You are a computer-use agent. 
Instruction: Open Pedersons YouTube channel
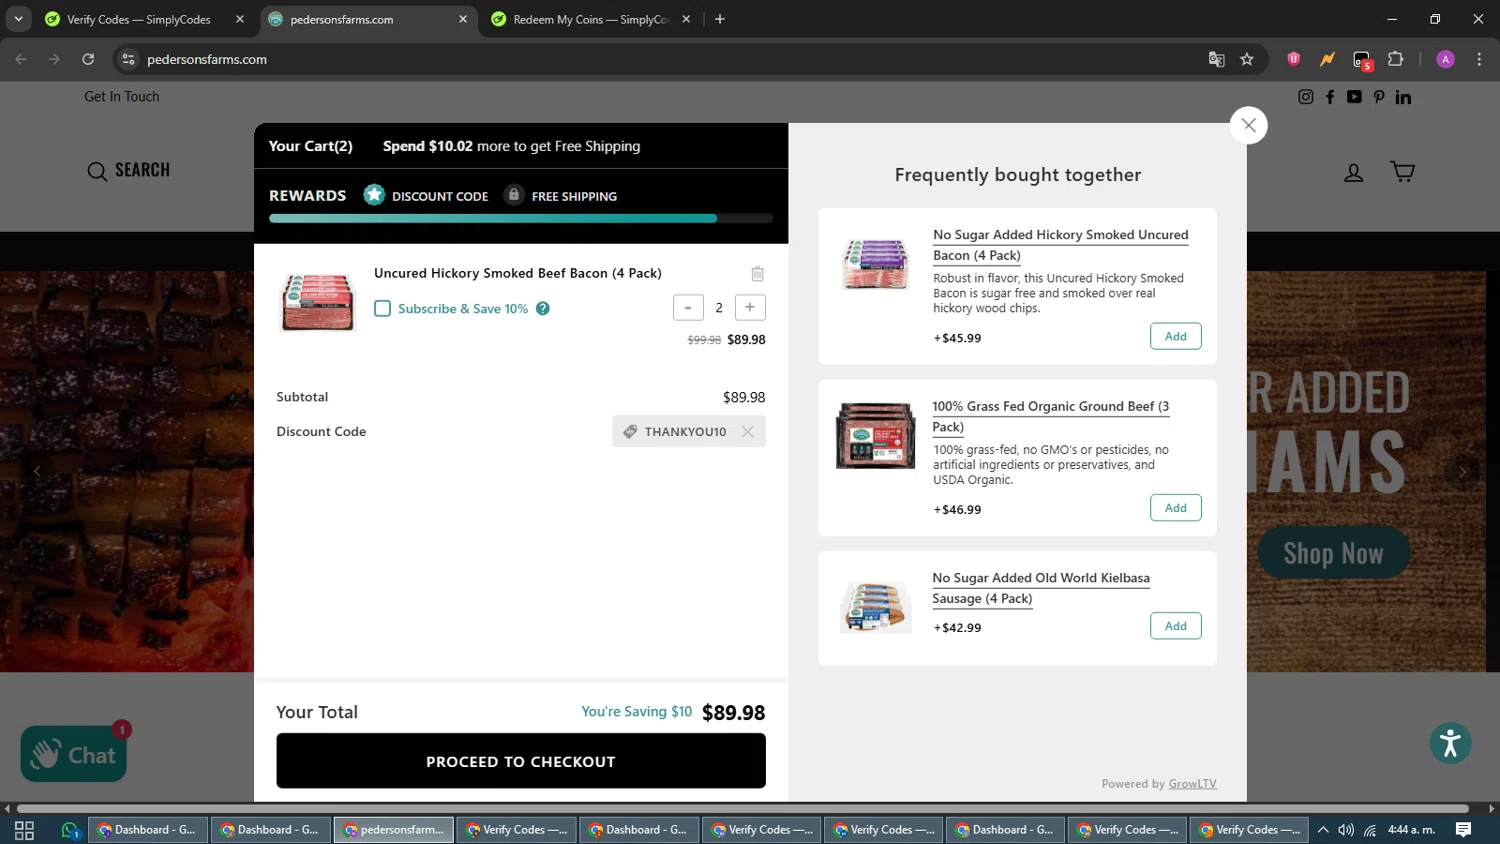(x=1354, y=97)
